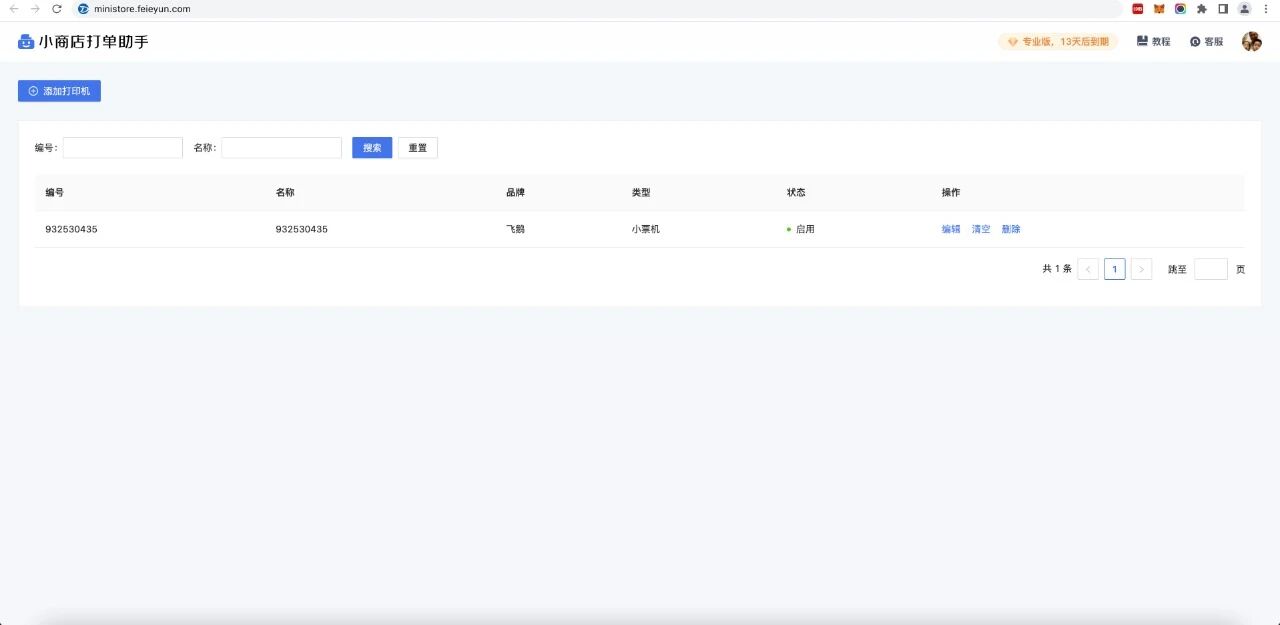Click the 添加打印机 button

59,91
